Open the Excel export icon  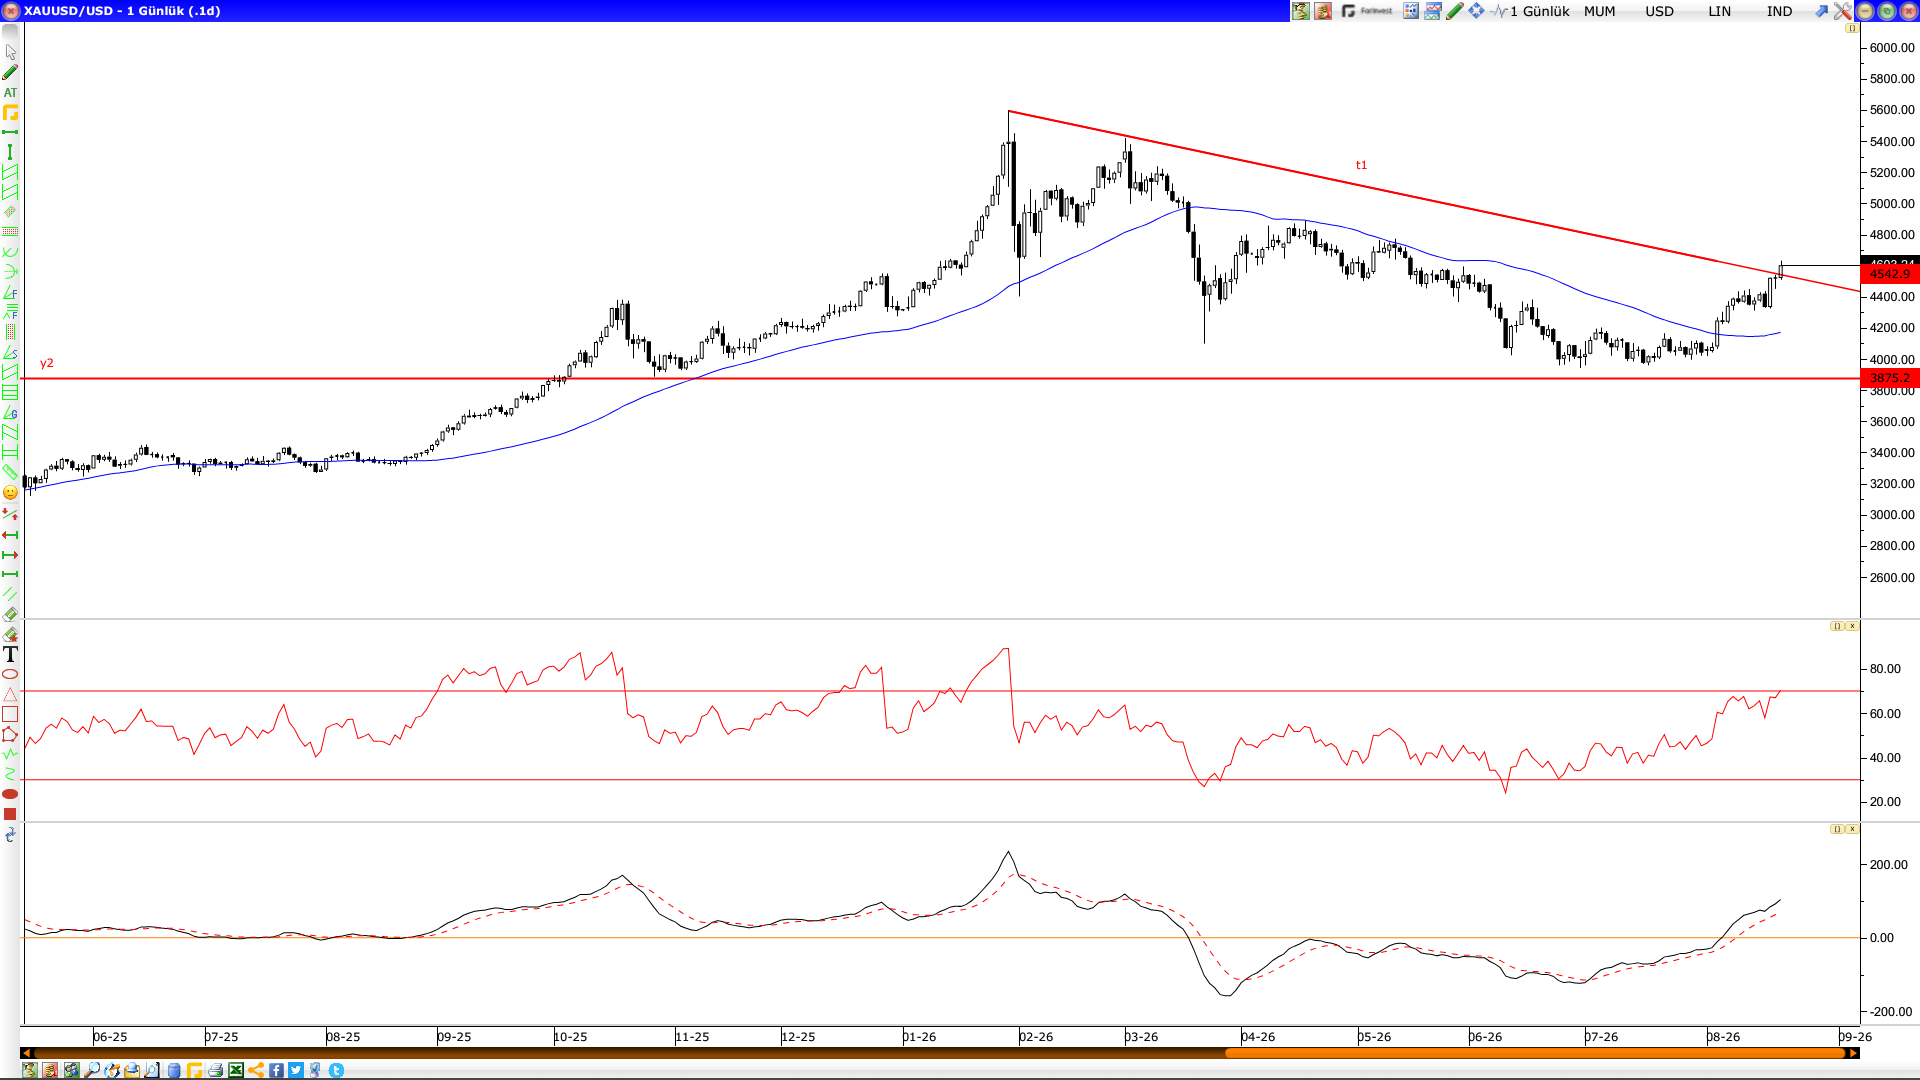236,1070
